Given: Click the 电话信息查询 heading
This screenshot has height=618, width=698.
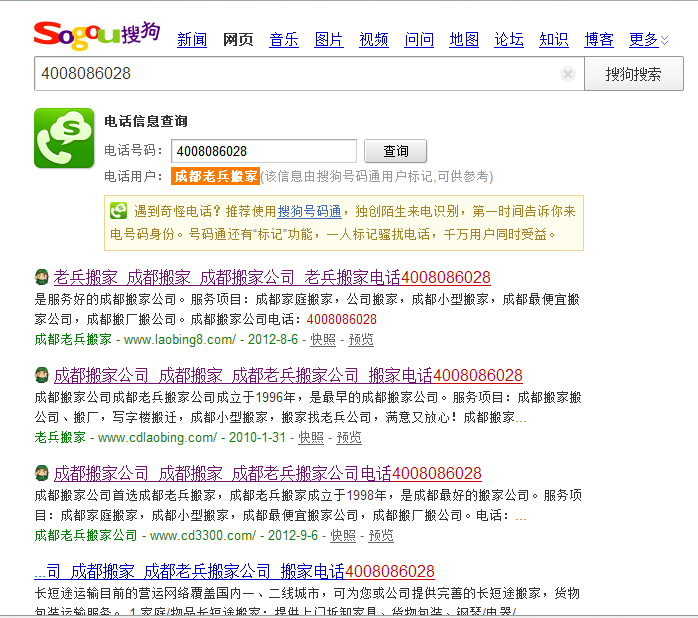Looking at the screenshot, I should [x=146, y=121].
